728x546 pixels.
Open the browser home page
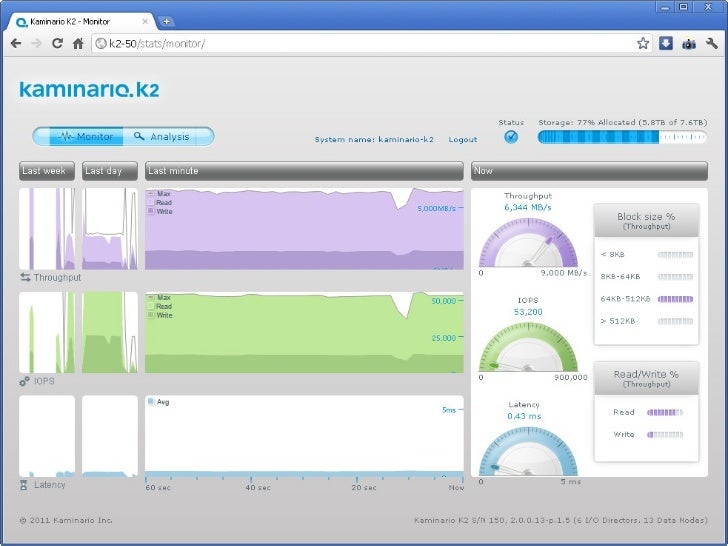tap(78, 44)
